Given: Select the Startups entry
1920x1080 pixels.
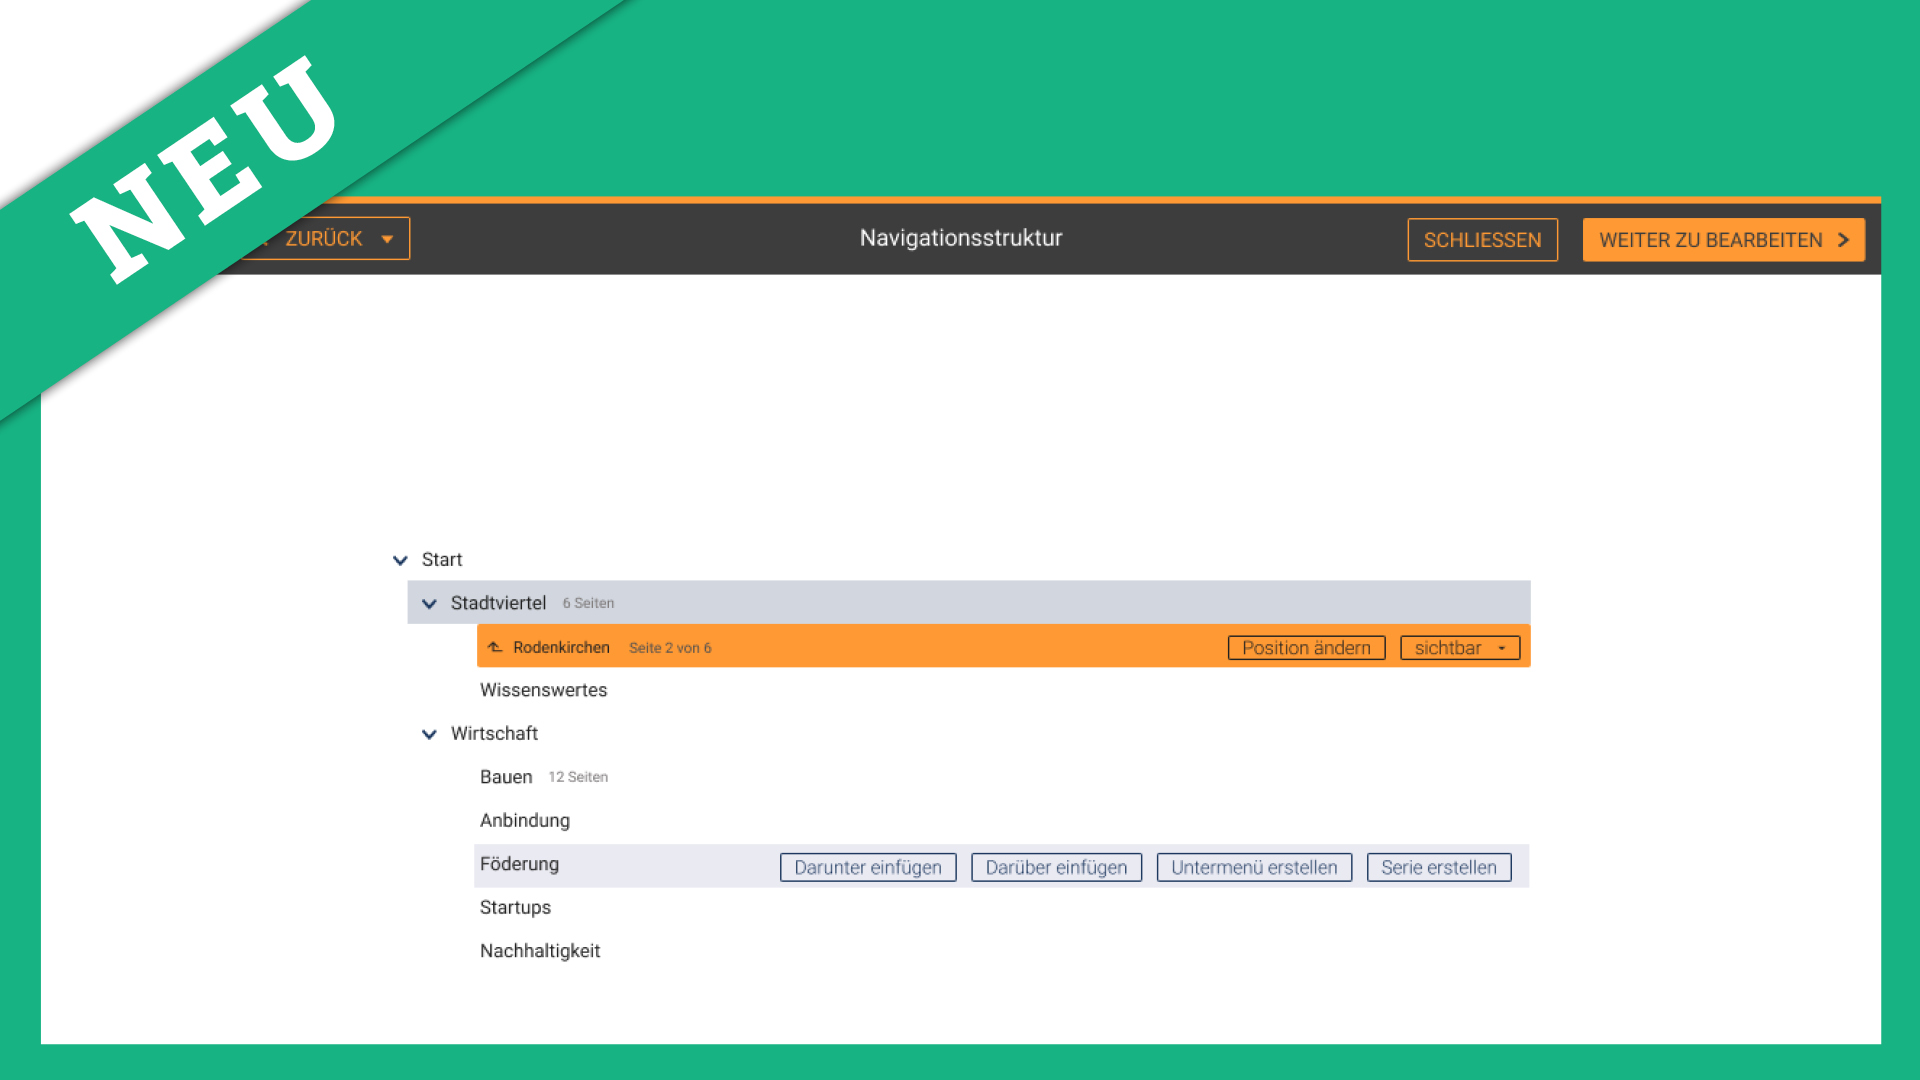Looking at the screenshot, I should [515, 907].
